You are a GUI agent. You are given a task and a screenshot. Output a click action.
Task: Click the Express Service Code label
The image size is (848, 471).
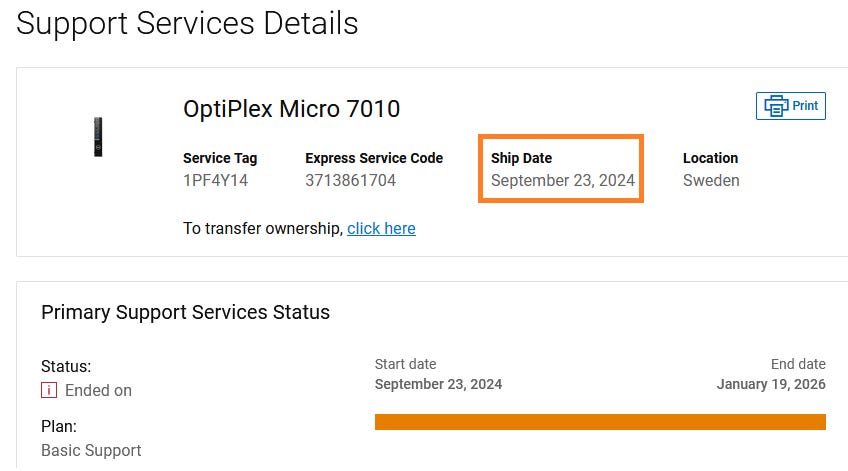pos(374,158)
